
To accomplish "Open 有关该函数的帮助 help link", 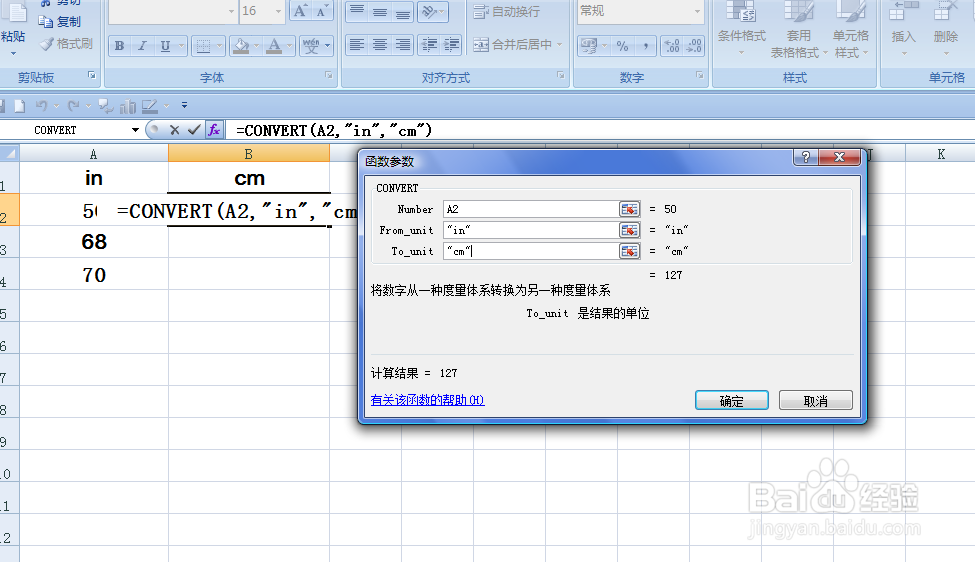I will click(427, 400).
